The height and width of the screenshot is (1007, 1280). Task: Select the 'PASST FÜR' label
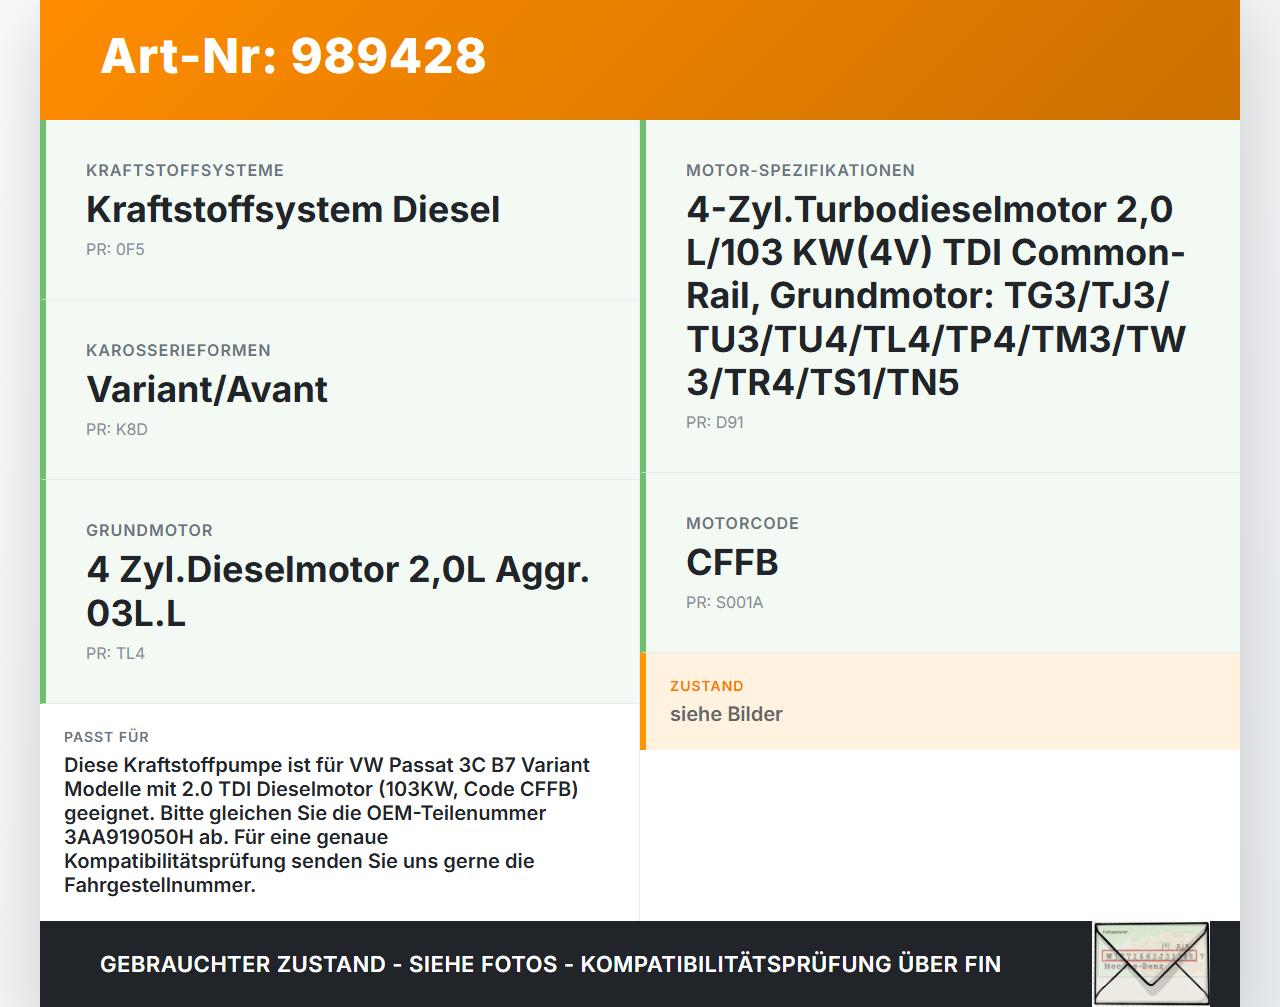(x=106, y=737)
